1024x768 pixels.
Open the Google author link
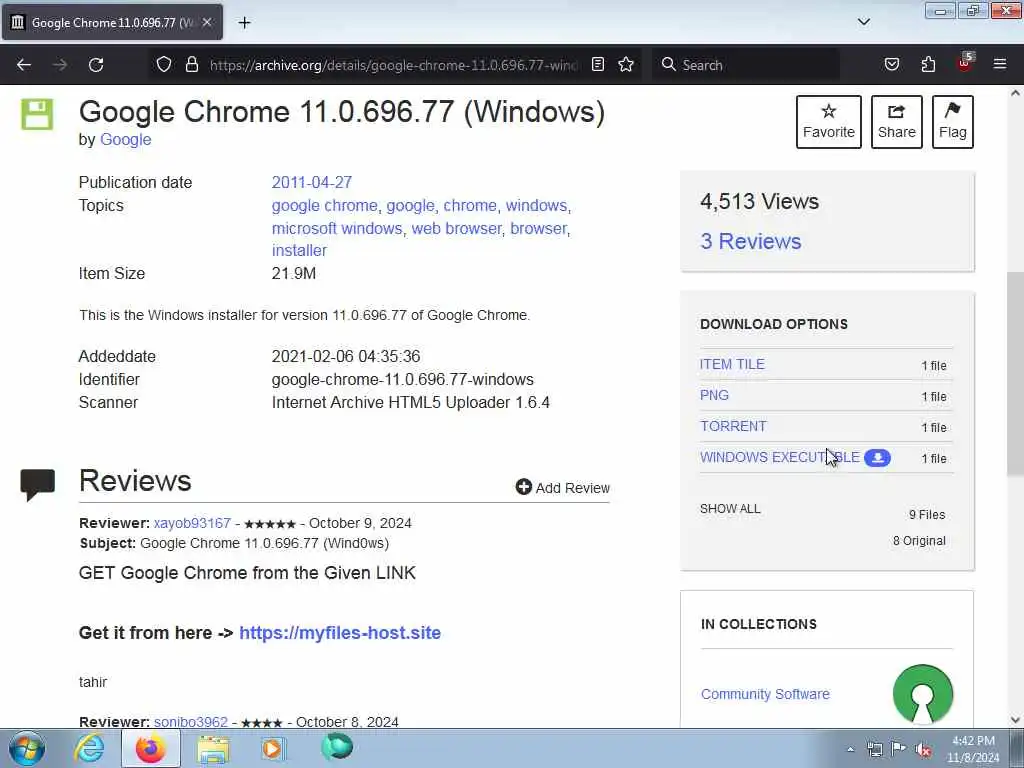[125, 140]
